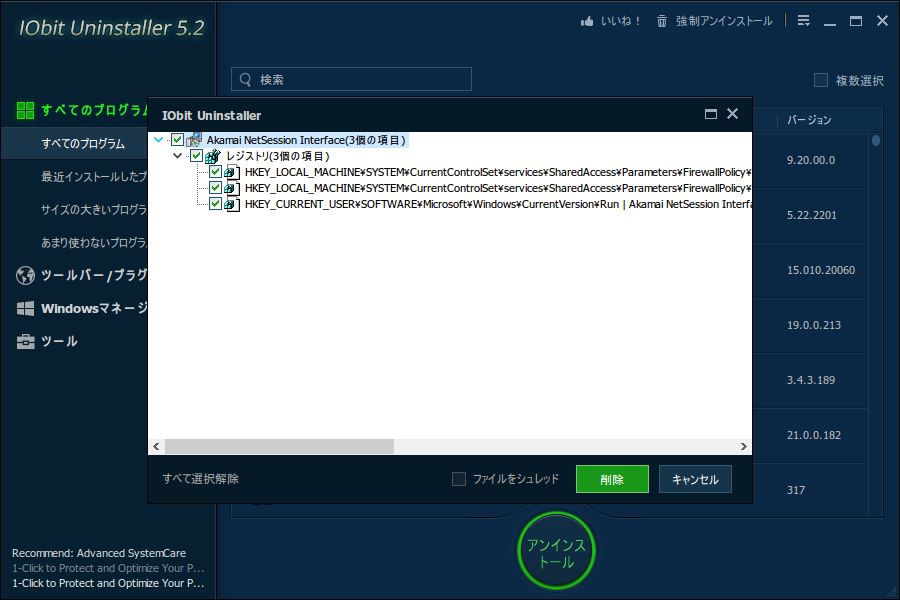Viewport: 900px width, 600px height.
Task: Click the horizontal scrollbar thumb
Action: [x=280, y=447]
